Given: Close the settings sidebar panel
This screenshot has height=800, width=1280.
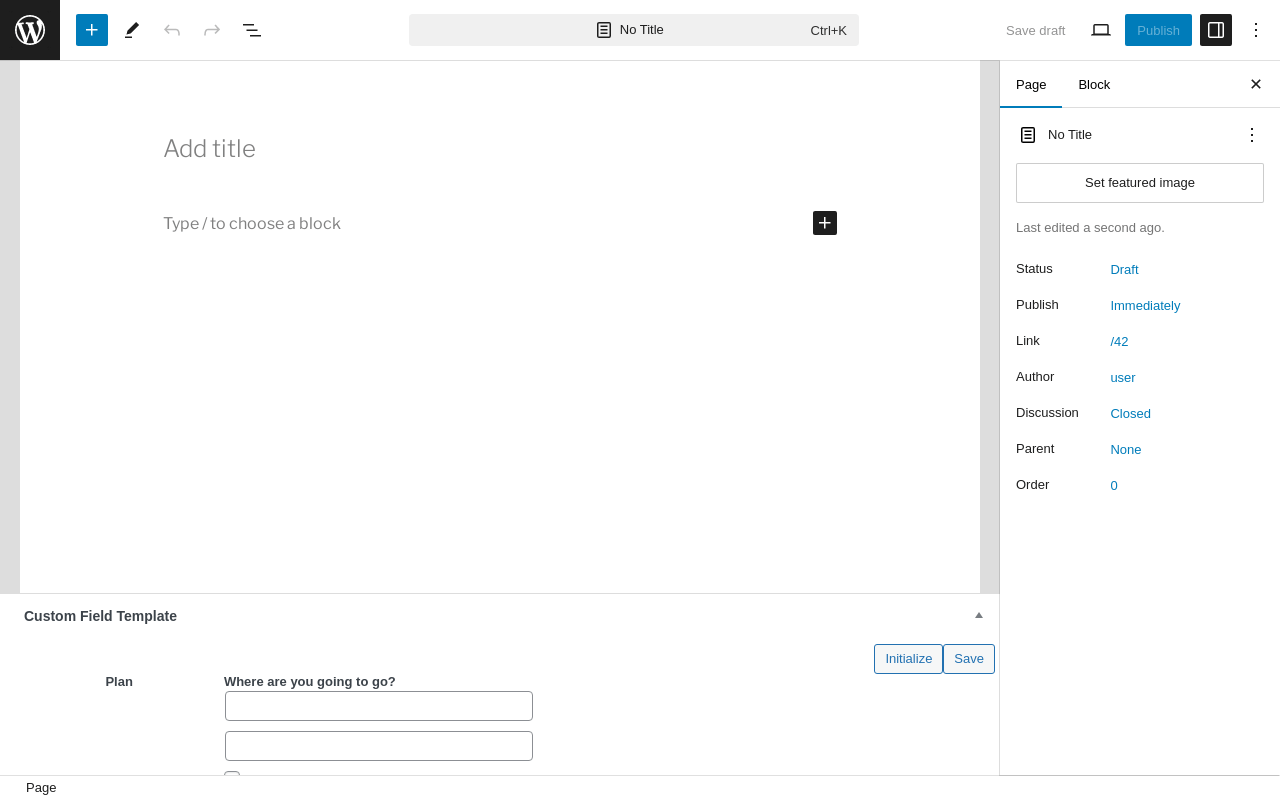Looking at the screenshot, I should 1256,85.
